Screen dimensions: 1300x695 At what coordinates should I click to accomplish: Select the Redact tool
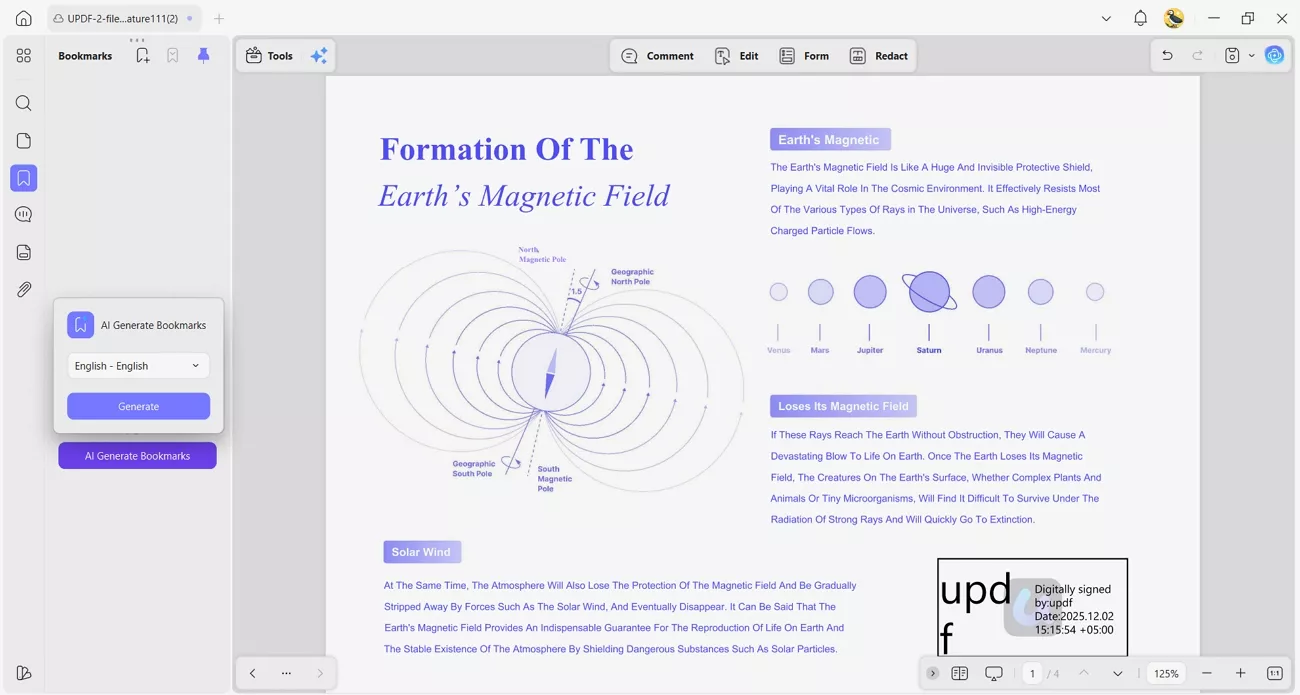pos(879,56)
